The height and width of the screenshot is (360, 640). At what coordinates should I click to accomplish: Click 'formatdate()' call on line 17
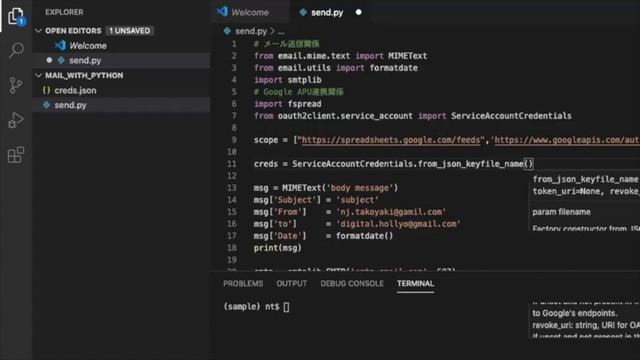364,236
